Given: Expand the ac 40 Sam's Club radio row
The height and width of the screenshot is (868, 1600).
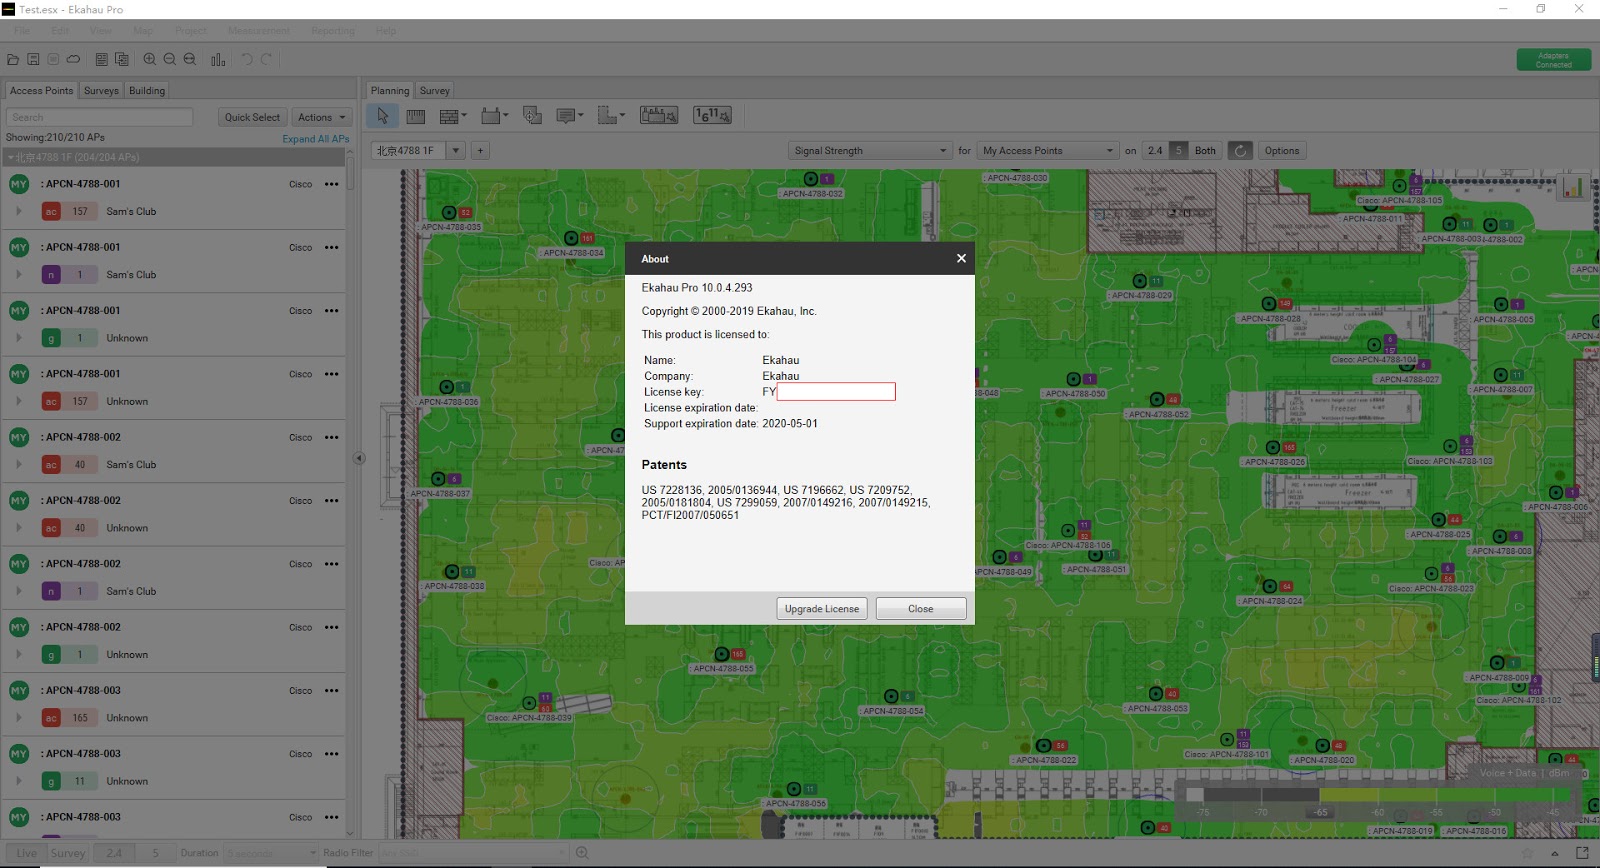Looking at the screenshot, I should pyautogui.click(x=18, y=464).
